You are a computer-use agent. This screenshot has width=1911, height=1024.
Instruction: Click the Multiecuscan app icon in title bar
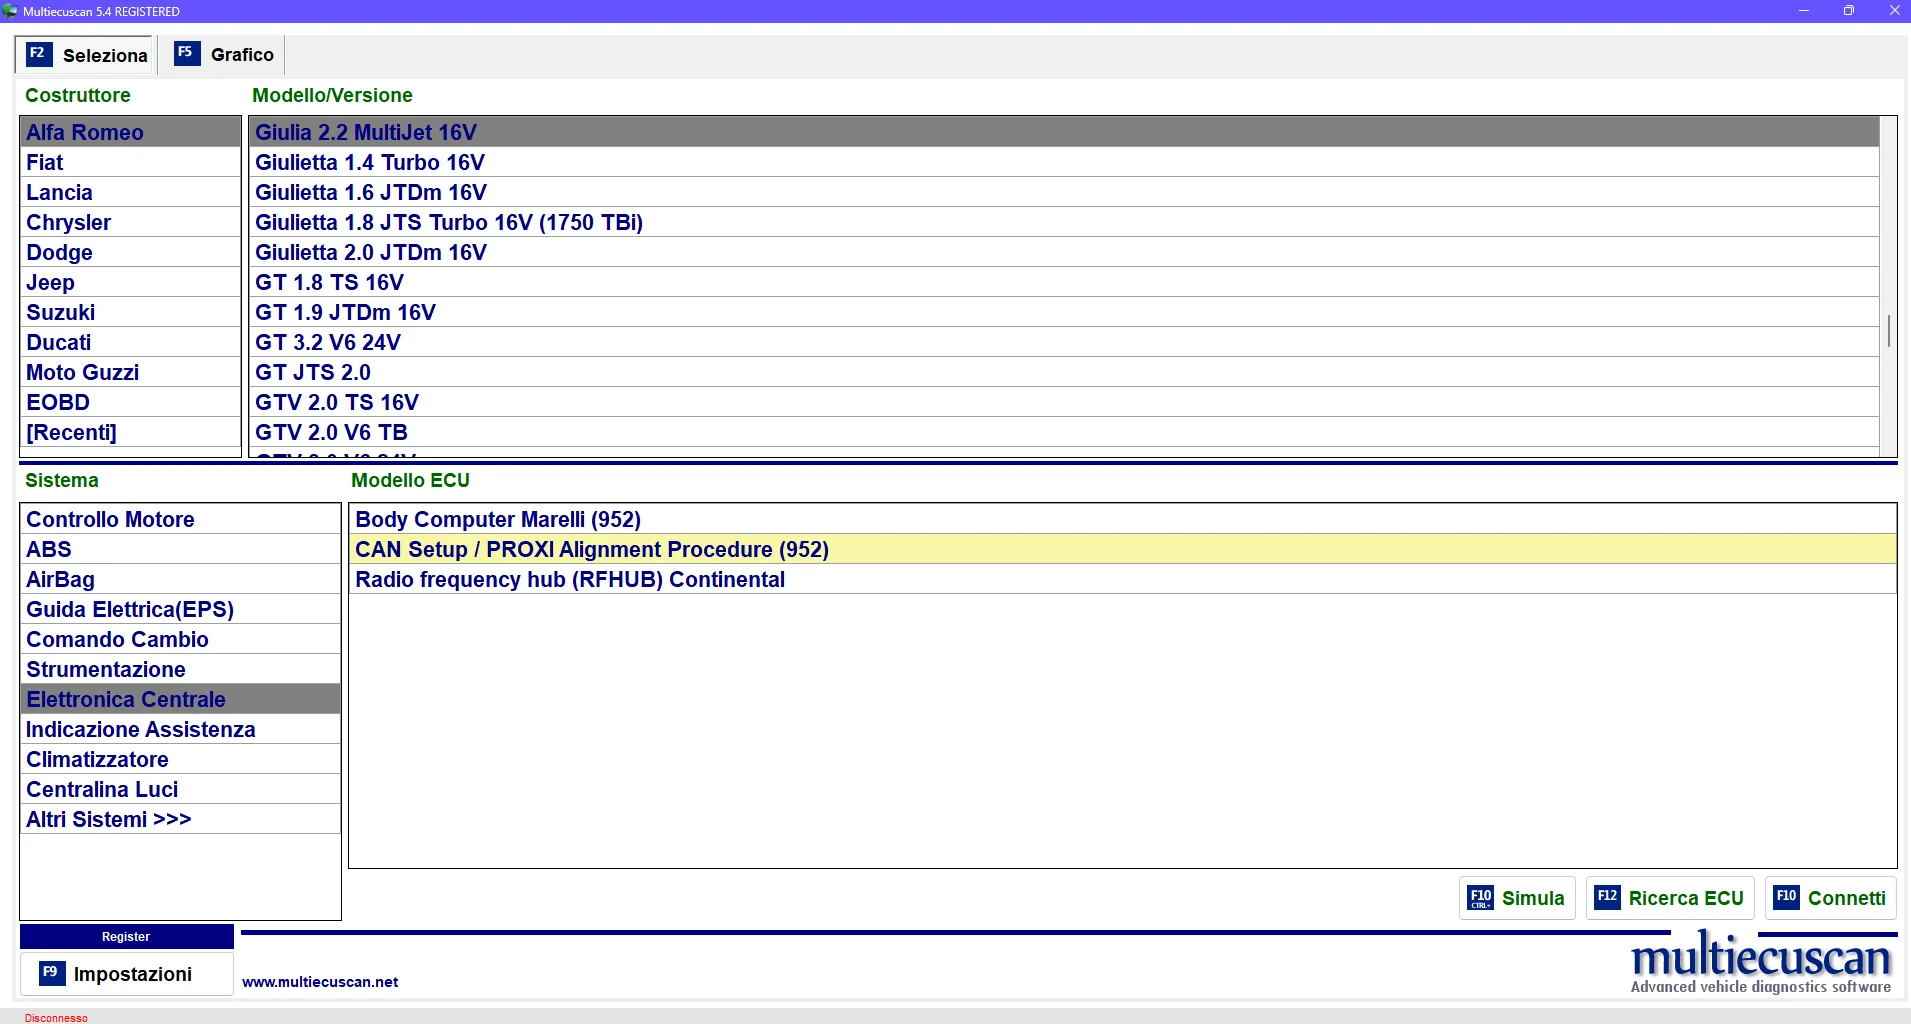point(10,11)
